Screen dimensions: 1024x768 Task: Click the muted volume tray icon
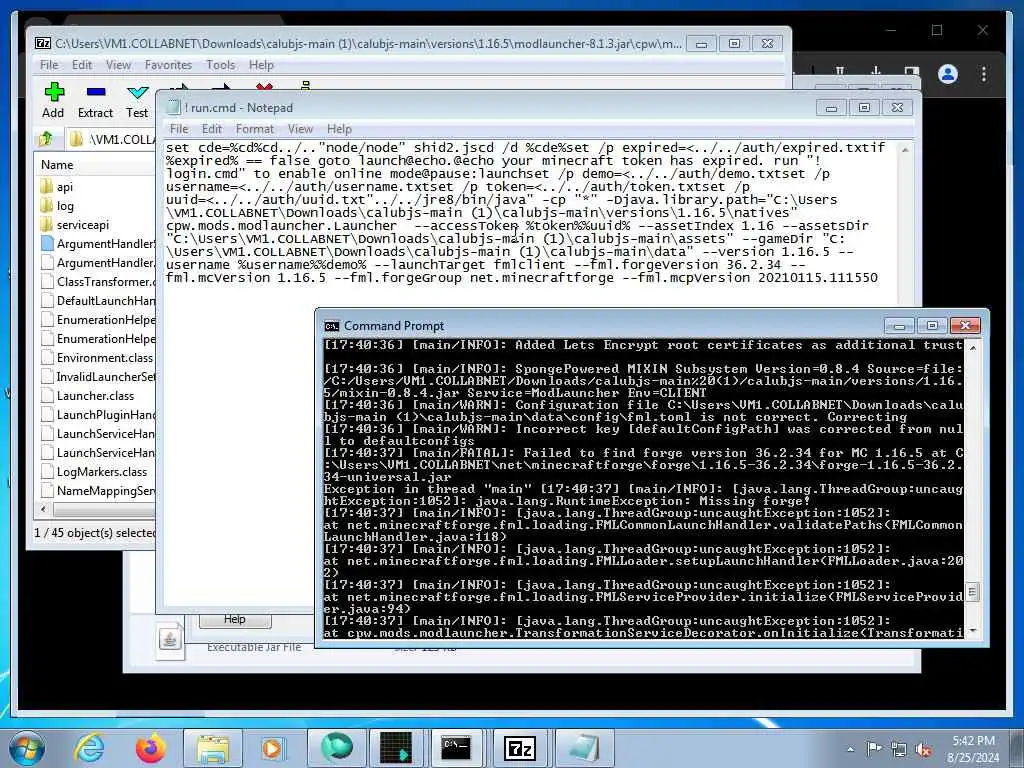(923, 749)
